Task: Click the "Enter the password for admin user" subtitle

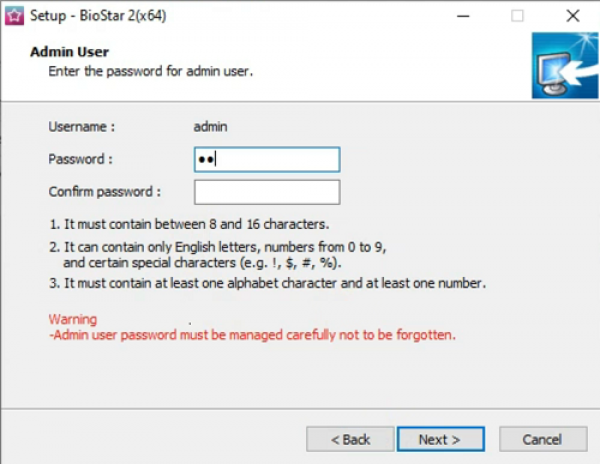Action: 151,72
